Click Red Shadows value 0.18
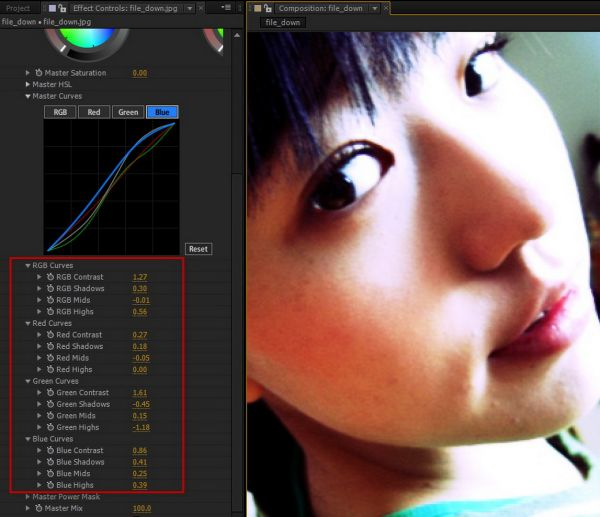The width and height of the screenshot is (600, 517). click(x=140, y=346)
